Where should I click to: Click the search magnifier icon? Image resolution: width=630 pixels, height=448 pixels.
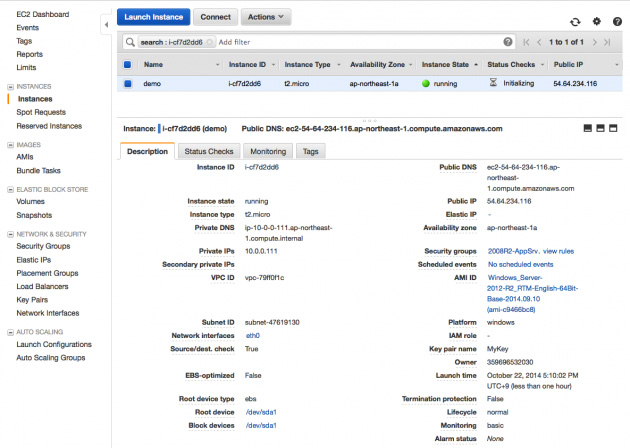(x=130, y=42)
